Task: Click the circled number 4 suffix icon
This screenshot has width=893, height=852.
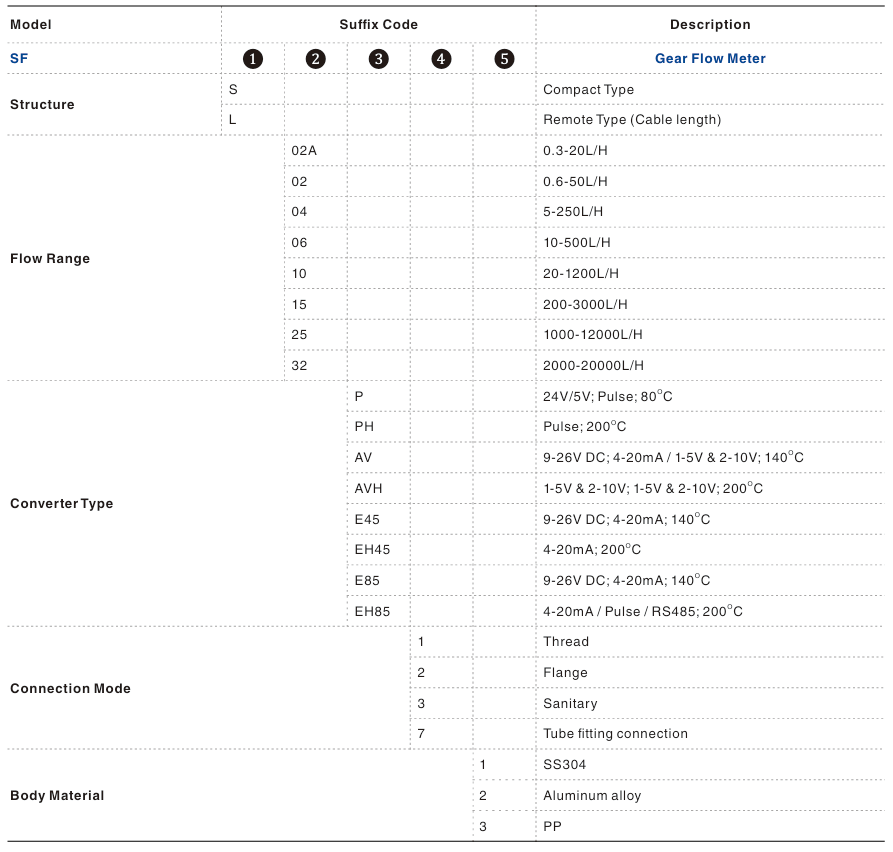Action: click(441, 59)
